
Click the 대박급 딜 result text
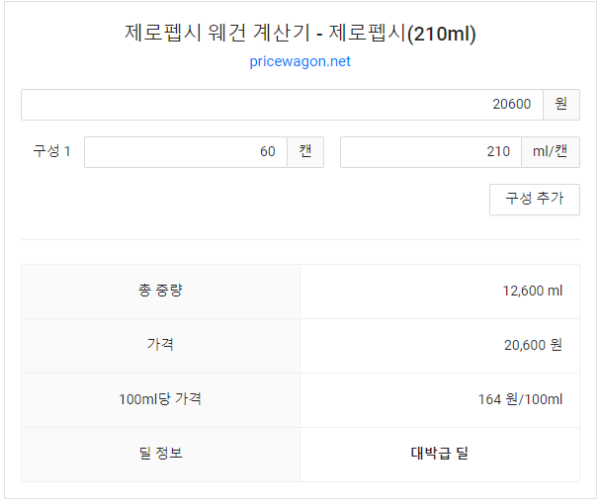click(439, 453)
